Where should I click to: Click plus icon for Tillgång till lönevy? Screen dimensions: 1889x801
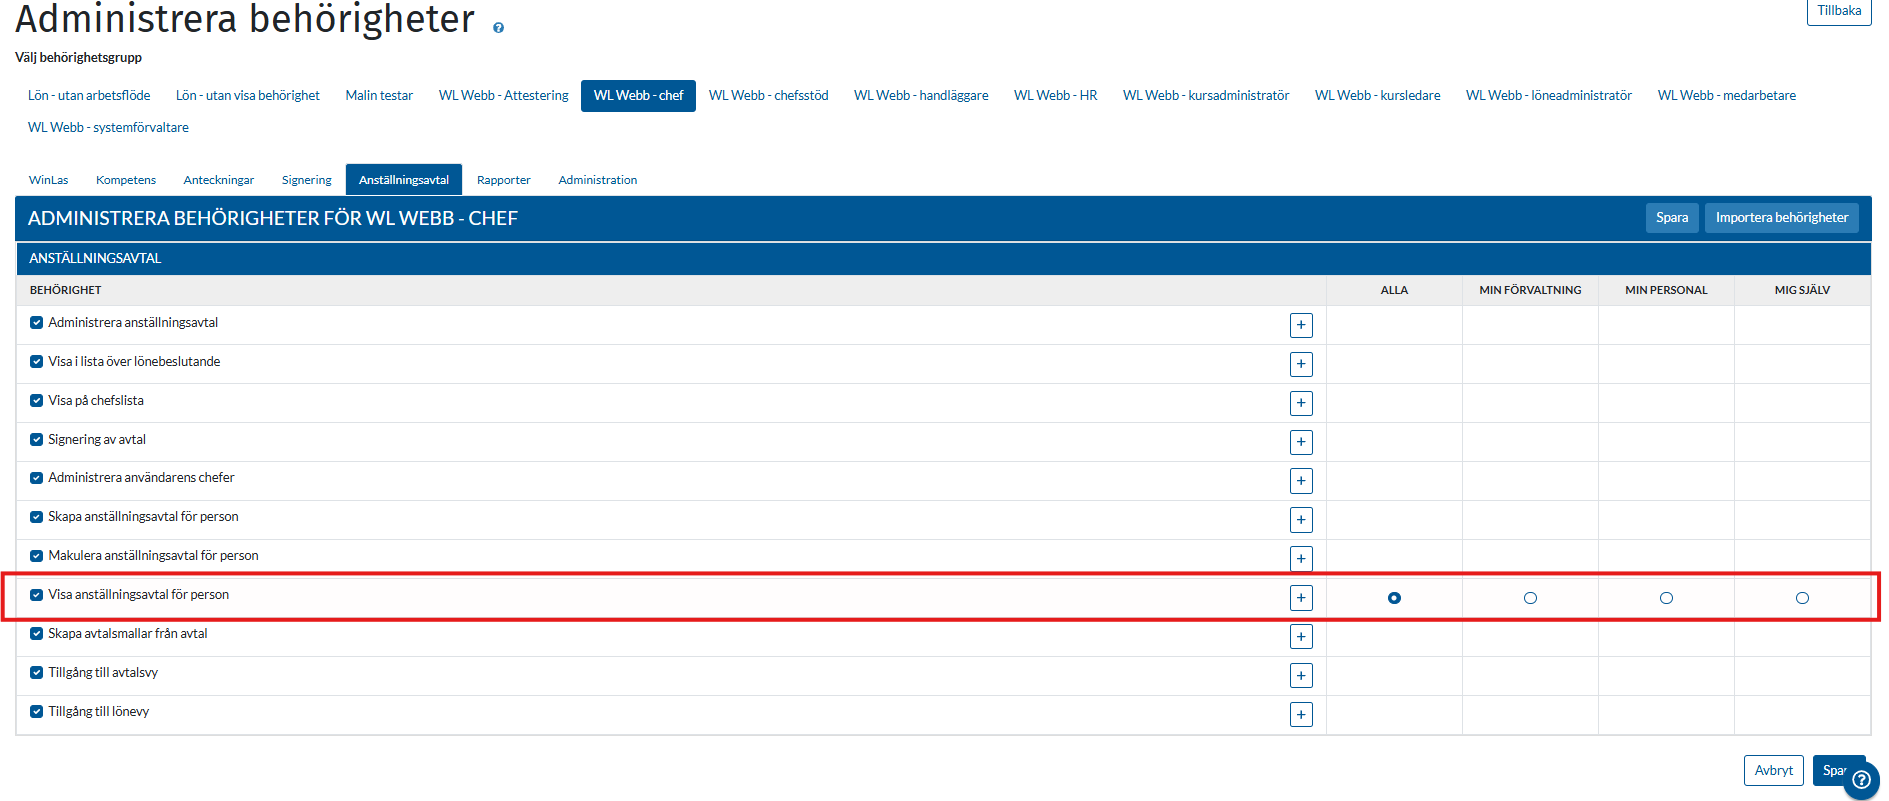[x=1300, y=715]
